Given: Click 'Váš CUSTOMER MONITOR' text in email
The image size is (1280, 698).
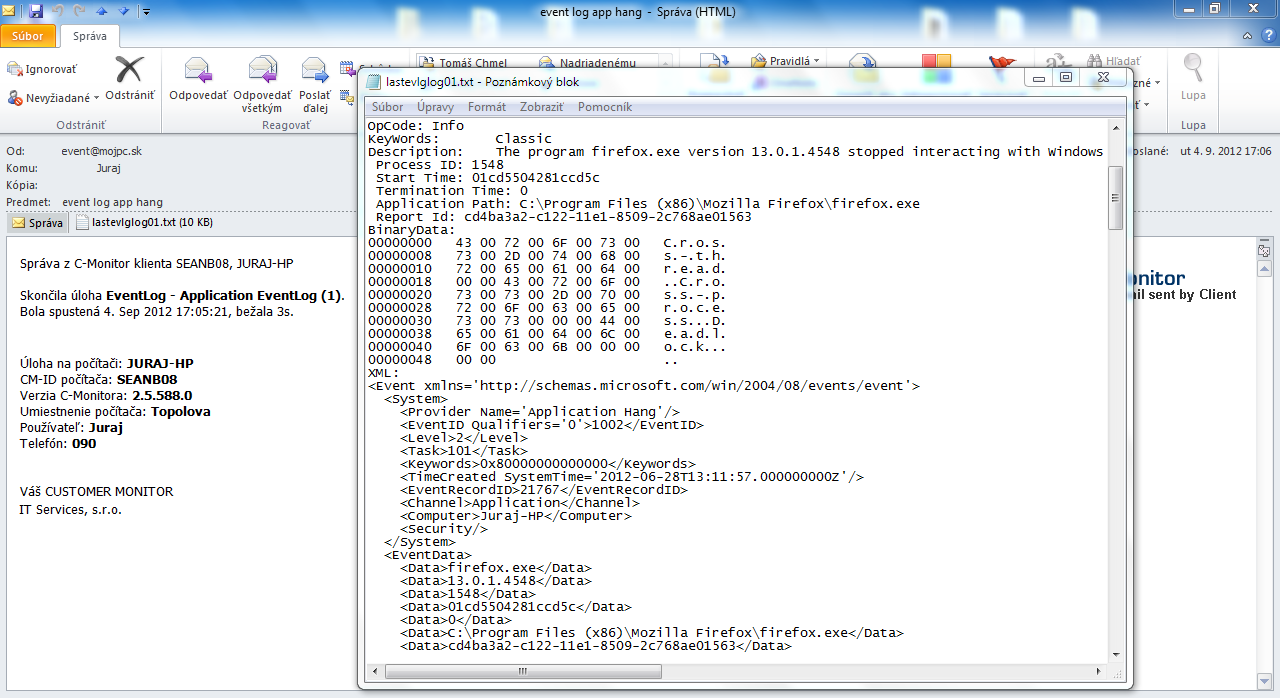Looking at the screenshot, I should pos(97,492).
